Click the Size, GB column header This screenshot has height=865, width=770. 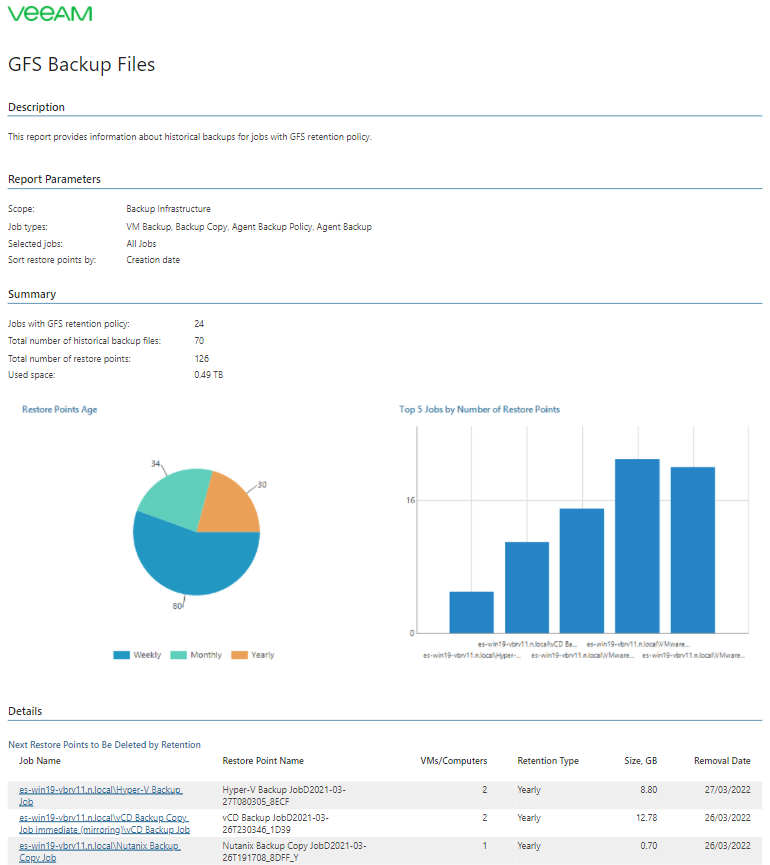tap(640, 761)
